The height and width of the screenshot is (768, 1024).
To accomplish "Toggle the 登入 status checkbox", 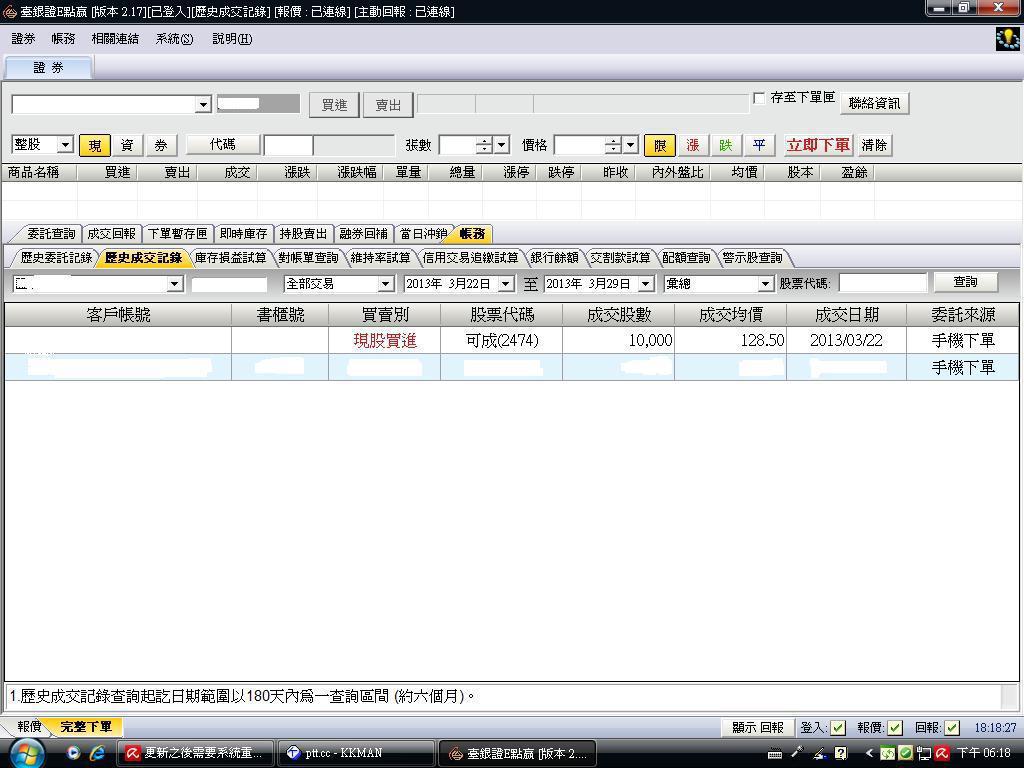I will pos(838,728).
